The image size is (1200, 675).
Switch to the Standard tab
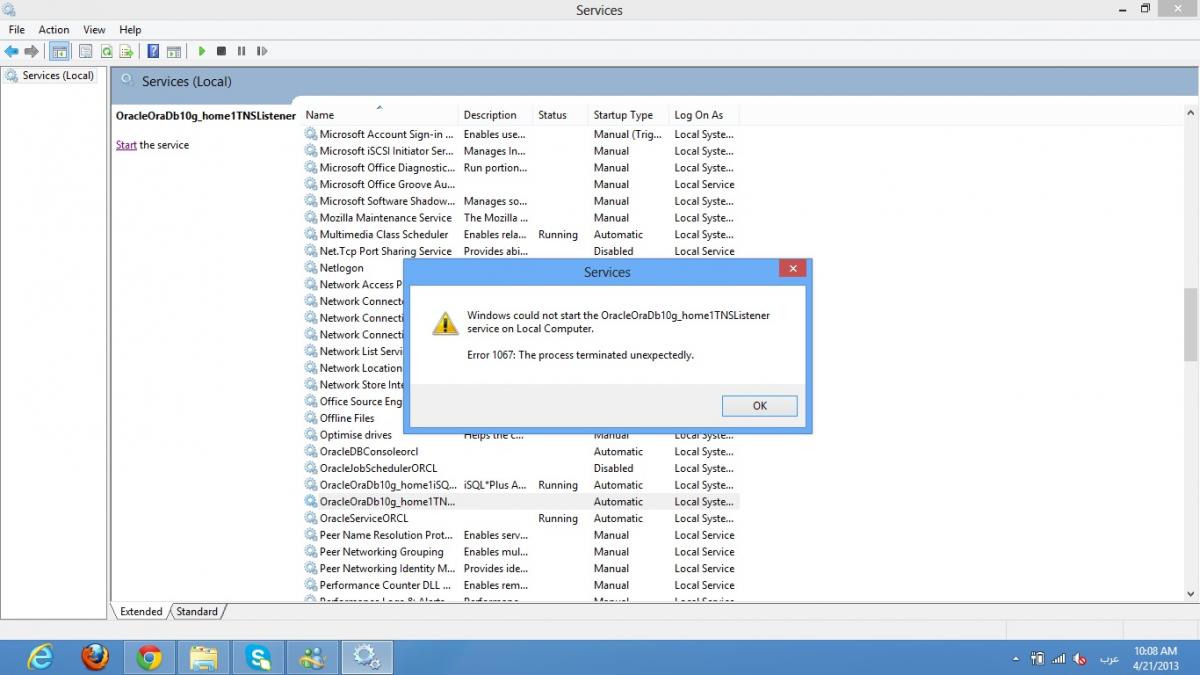pos(197,611)
